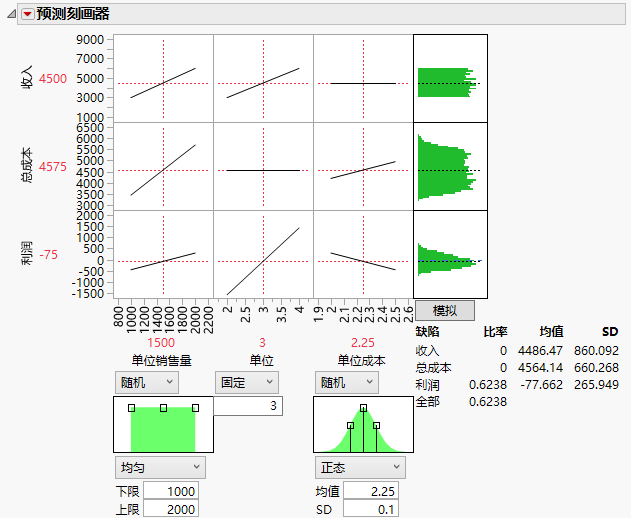This screenshot has height=518, width=631.
Task: Click the red -75 利润 predicted value
Action: click(49, 255)
